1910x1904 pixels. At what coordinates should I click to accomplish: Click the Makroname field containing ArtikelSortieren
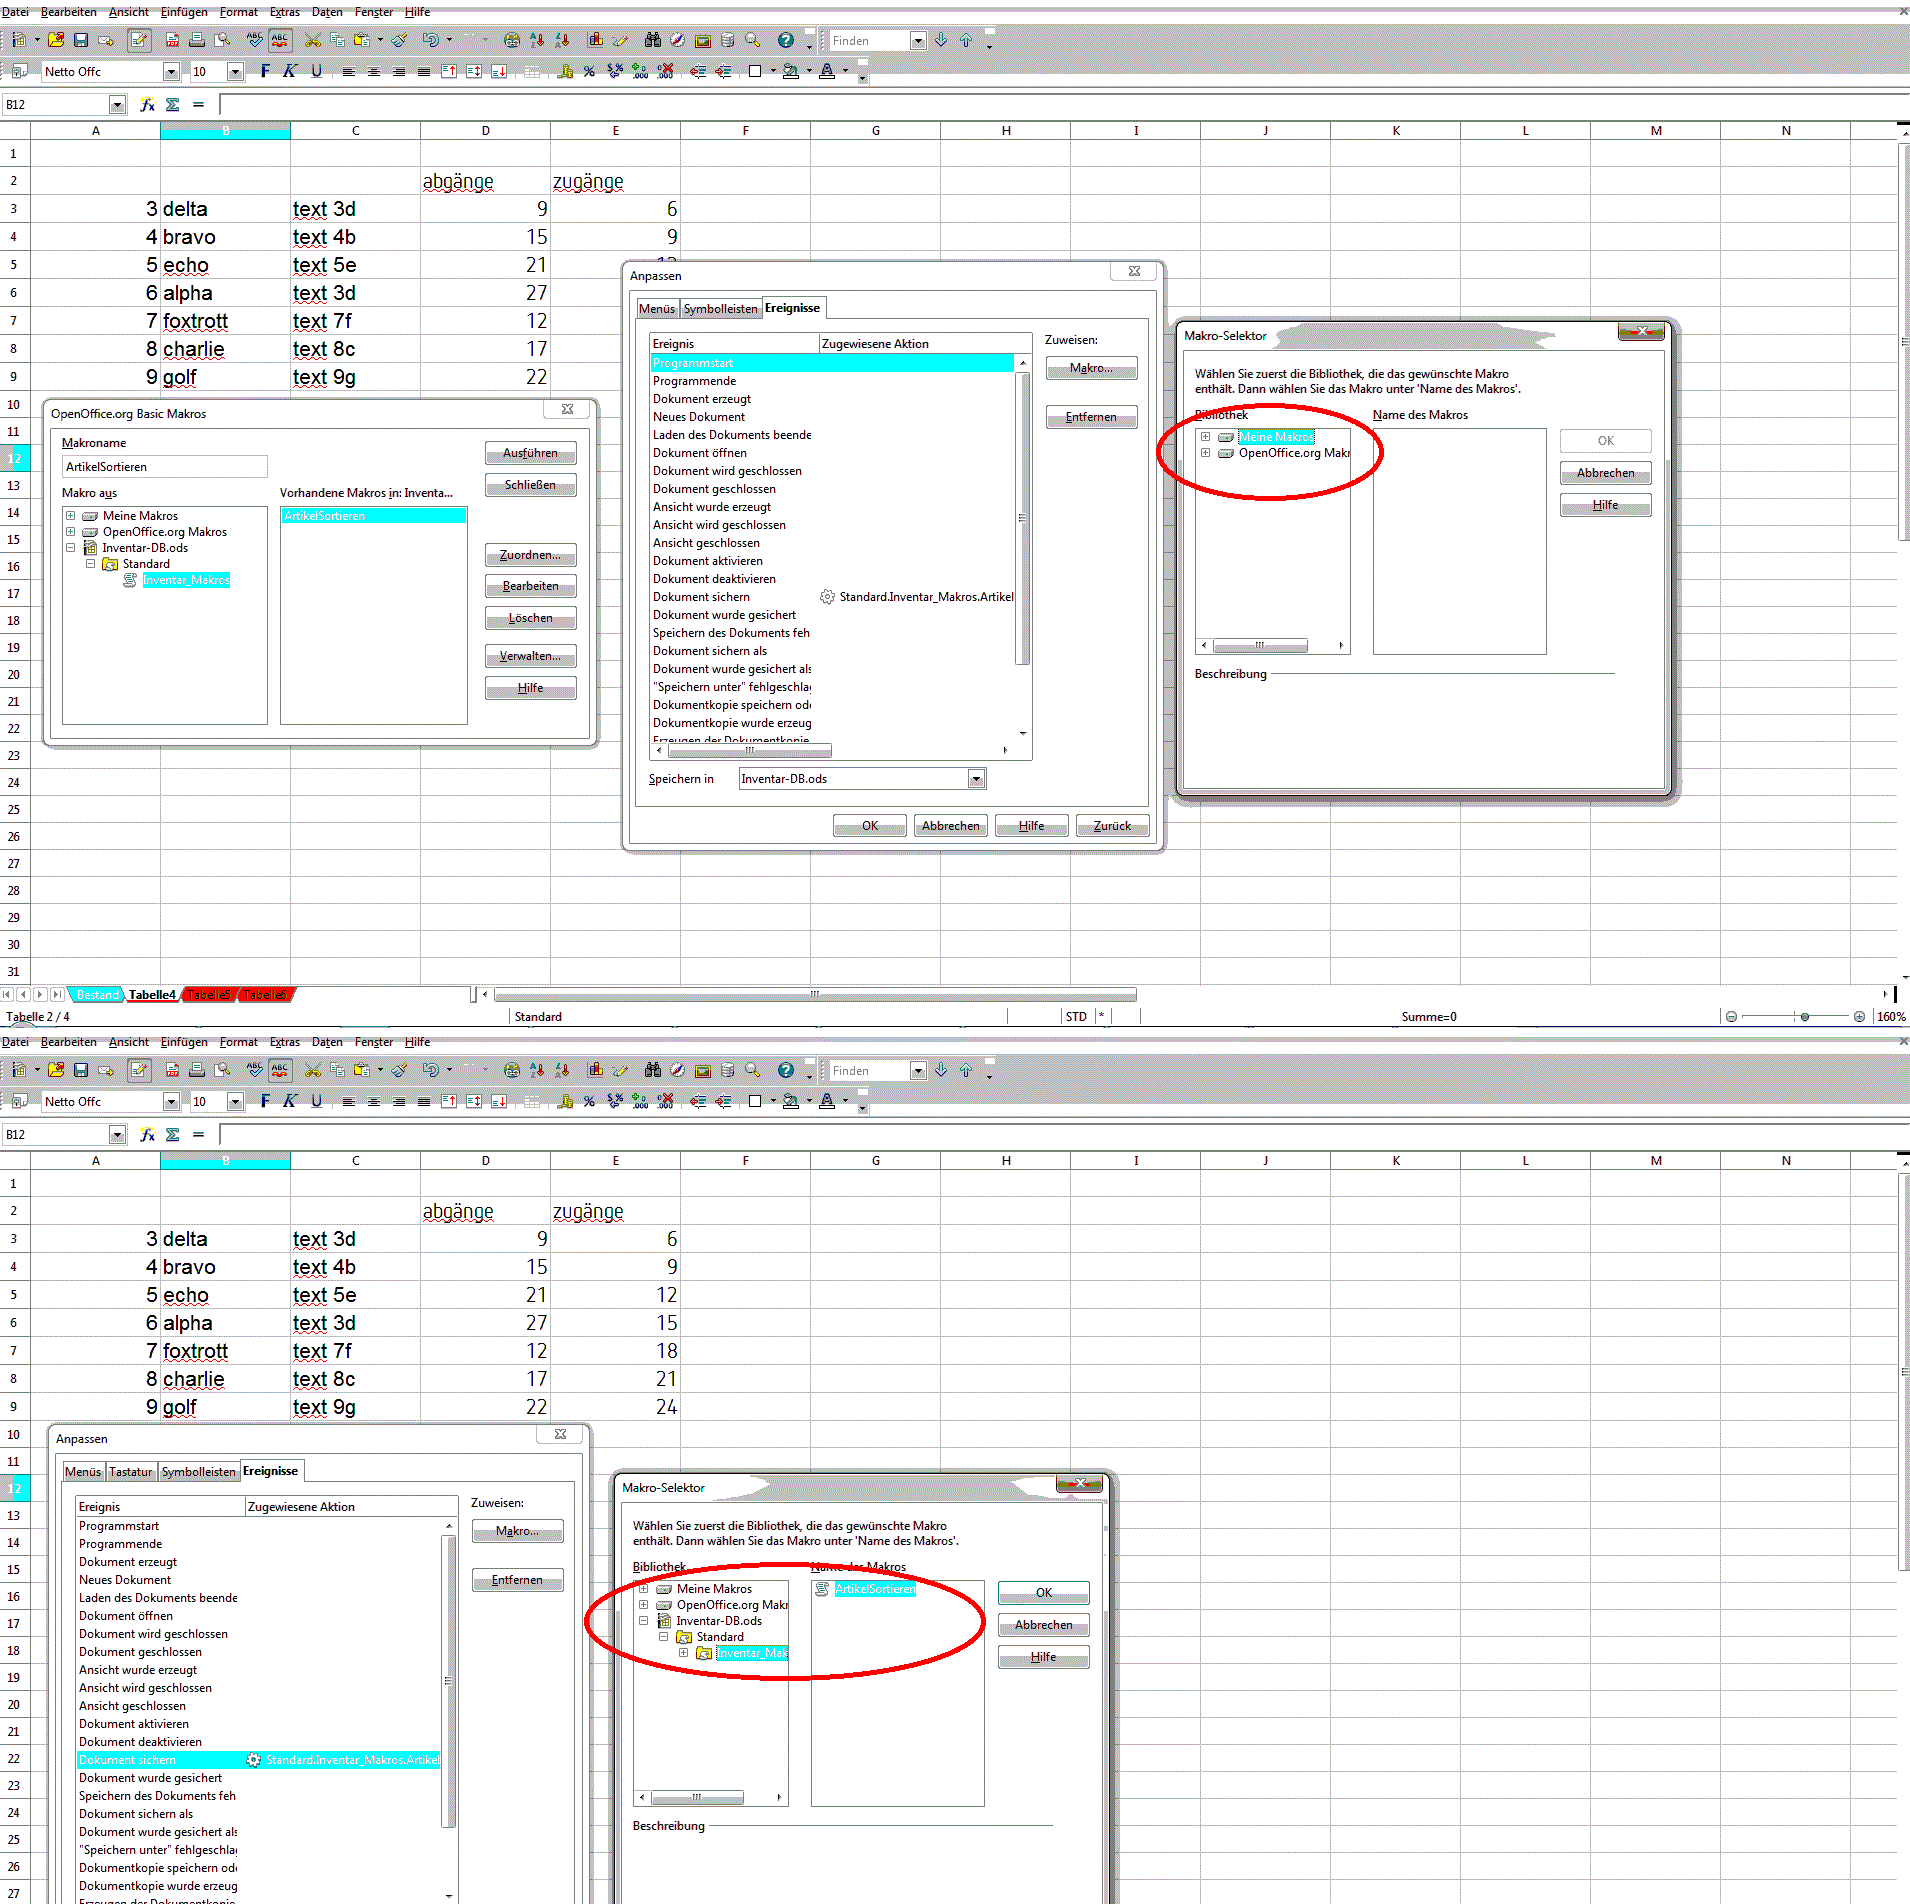pyautogui.click(x=164, y=467)
